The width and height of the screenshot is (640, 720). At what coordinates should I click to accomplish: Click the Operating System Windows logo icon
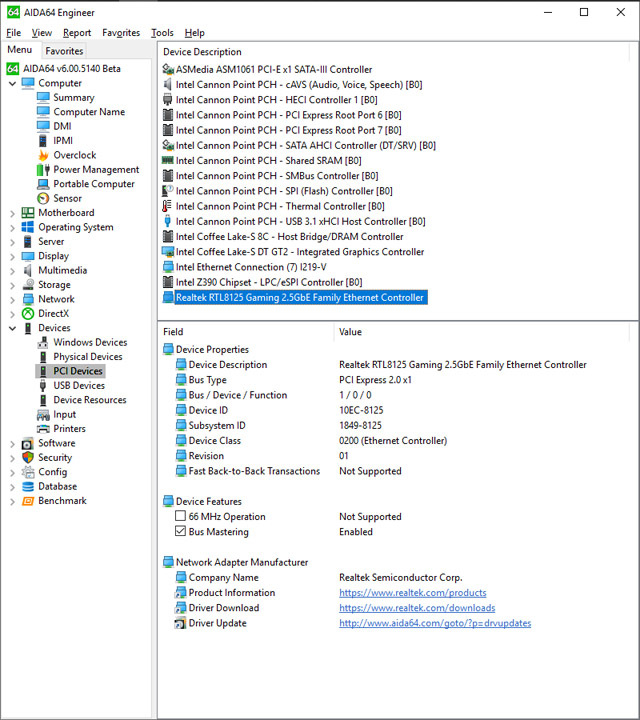click(28, 227)
